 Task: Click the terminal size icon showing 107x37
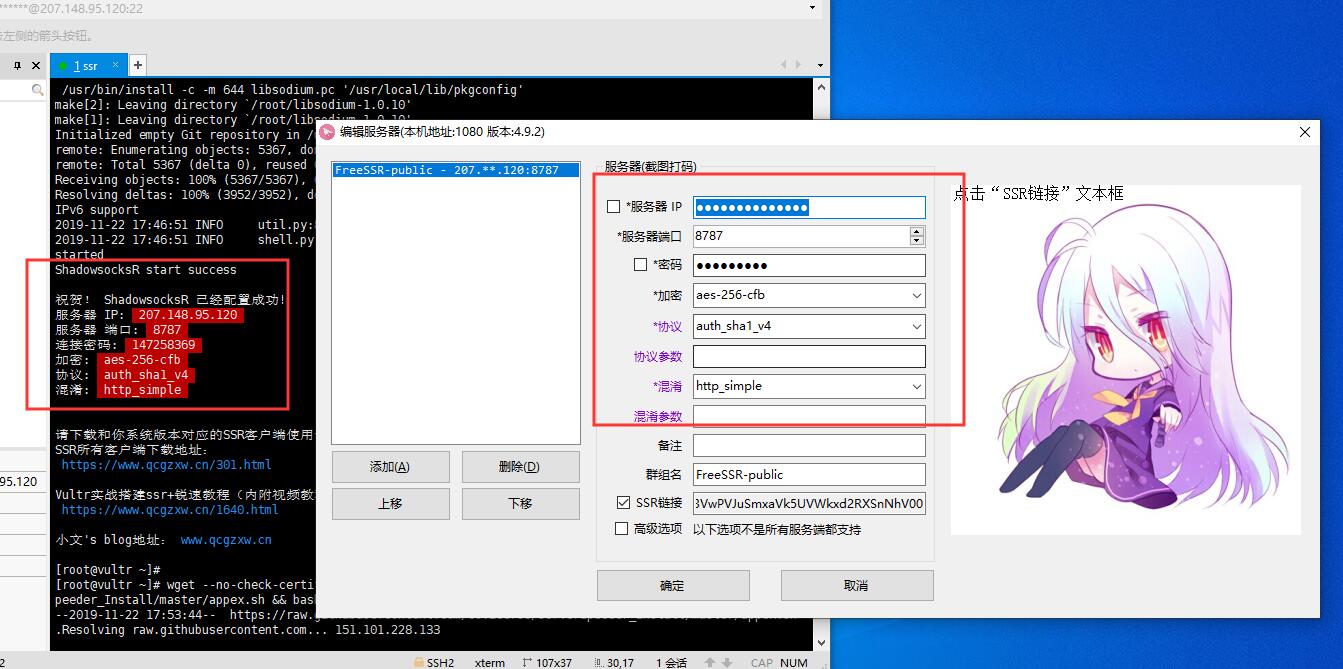click(x=526, y=662)
